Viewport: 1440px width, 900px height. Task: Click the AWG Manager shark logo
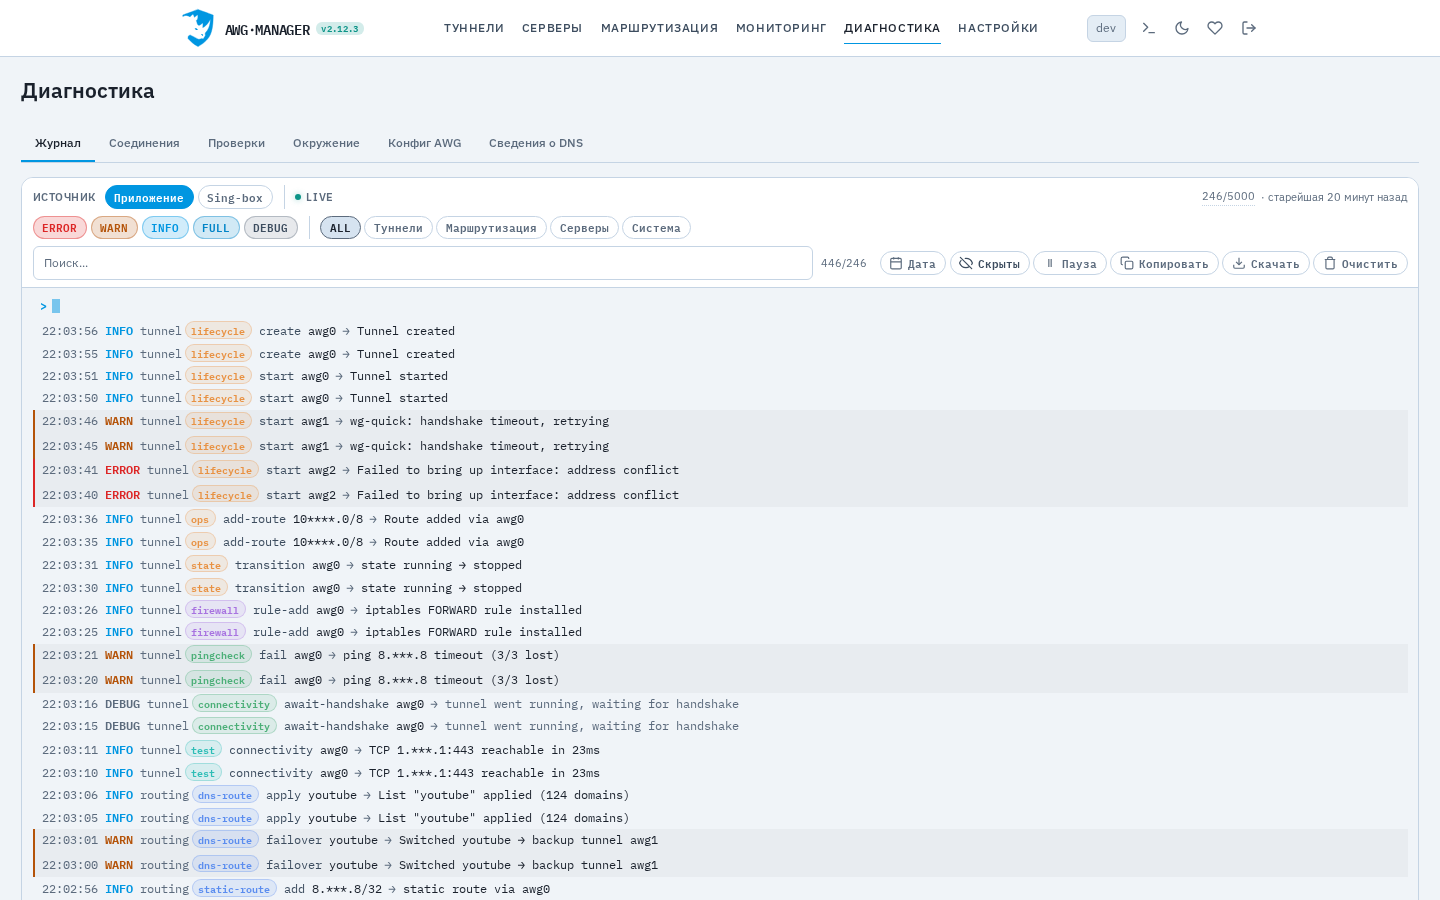pos(198,28)
